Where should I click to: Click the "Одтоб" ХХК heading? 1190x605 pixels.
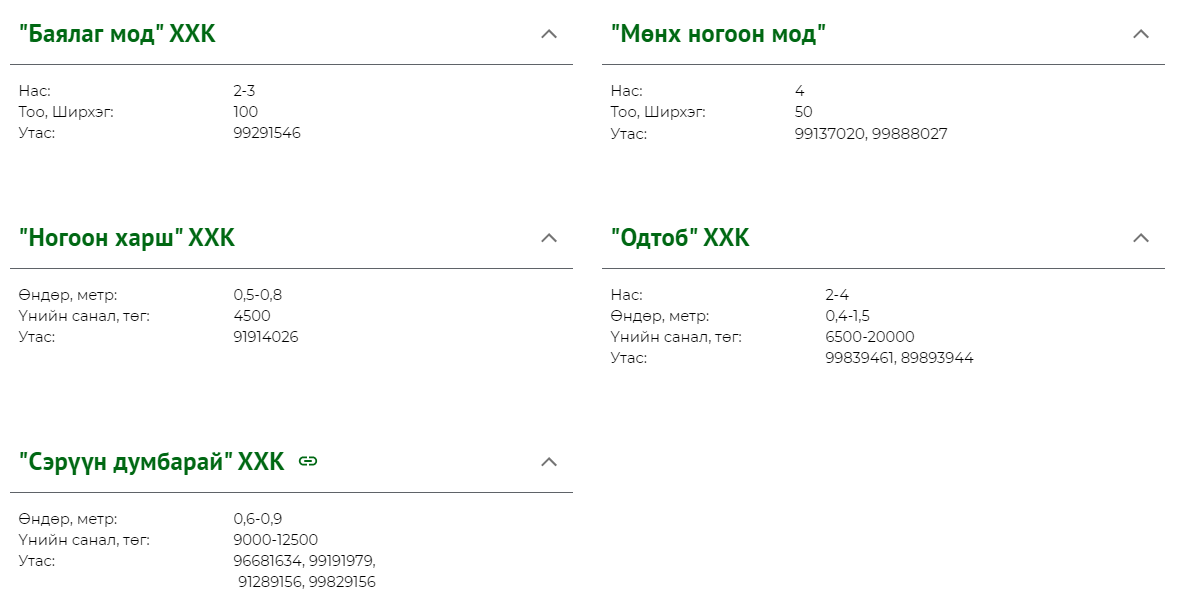tap(680, 238)
